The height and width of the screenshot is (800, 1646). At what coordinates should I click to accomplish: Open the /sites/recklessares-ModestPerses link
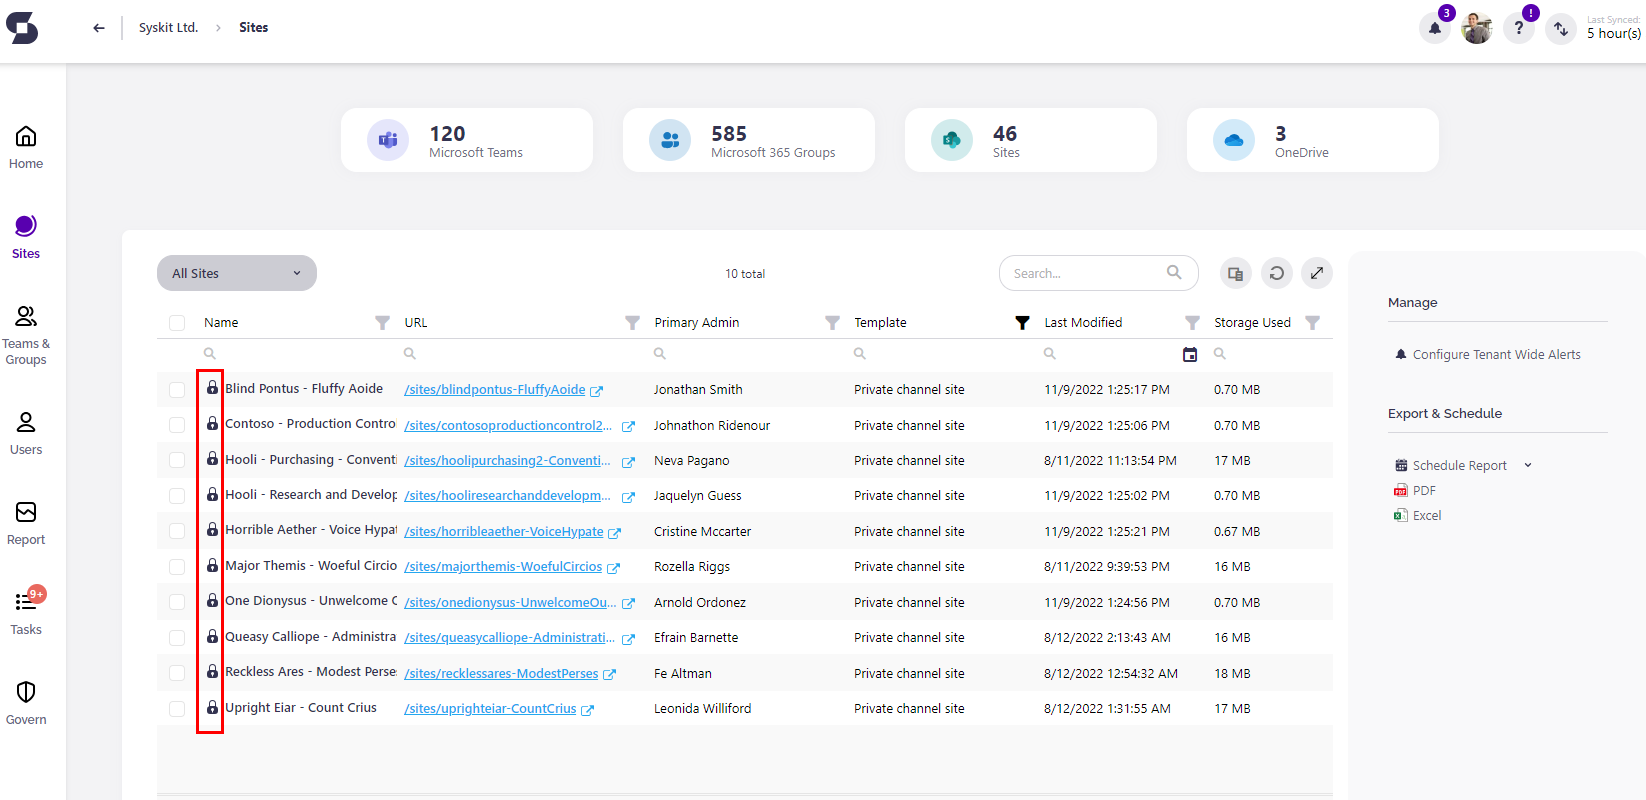coord(501,674)
